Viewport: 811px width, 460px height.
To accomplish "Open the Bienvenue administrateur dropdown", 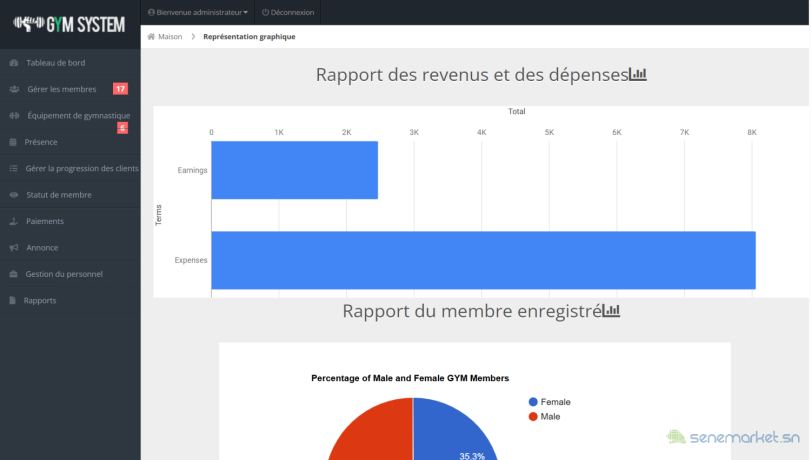I will pos(198,12).
